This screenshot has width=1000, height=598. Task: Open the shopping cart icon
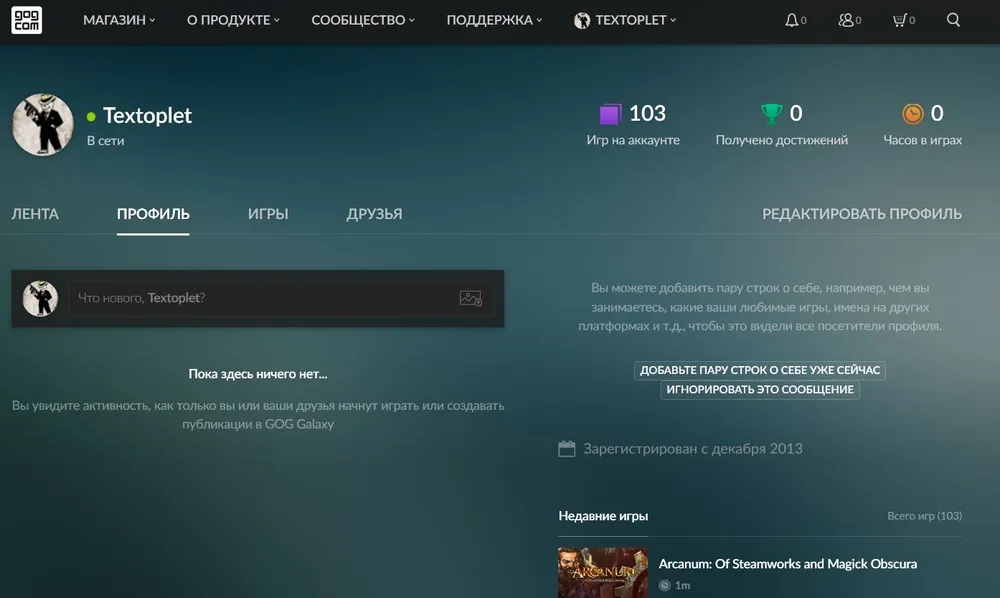click(899, 20)
